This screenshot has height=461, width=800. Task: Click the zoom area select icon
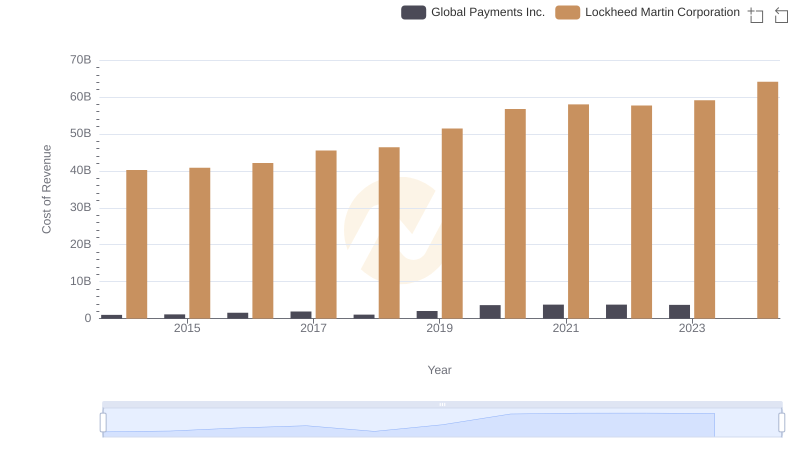(756, 15)
